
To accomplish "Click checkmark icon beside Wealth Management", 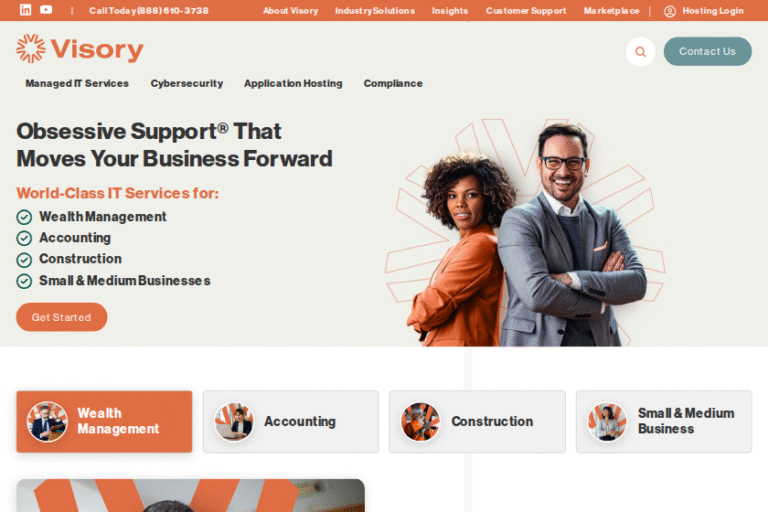I will pos(24,217).
